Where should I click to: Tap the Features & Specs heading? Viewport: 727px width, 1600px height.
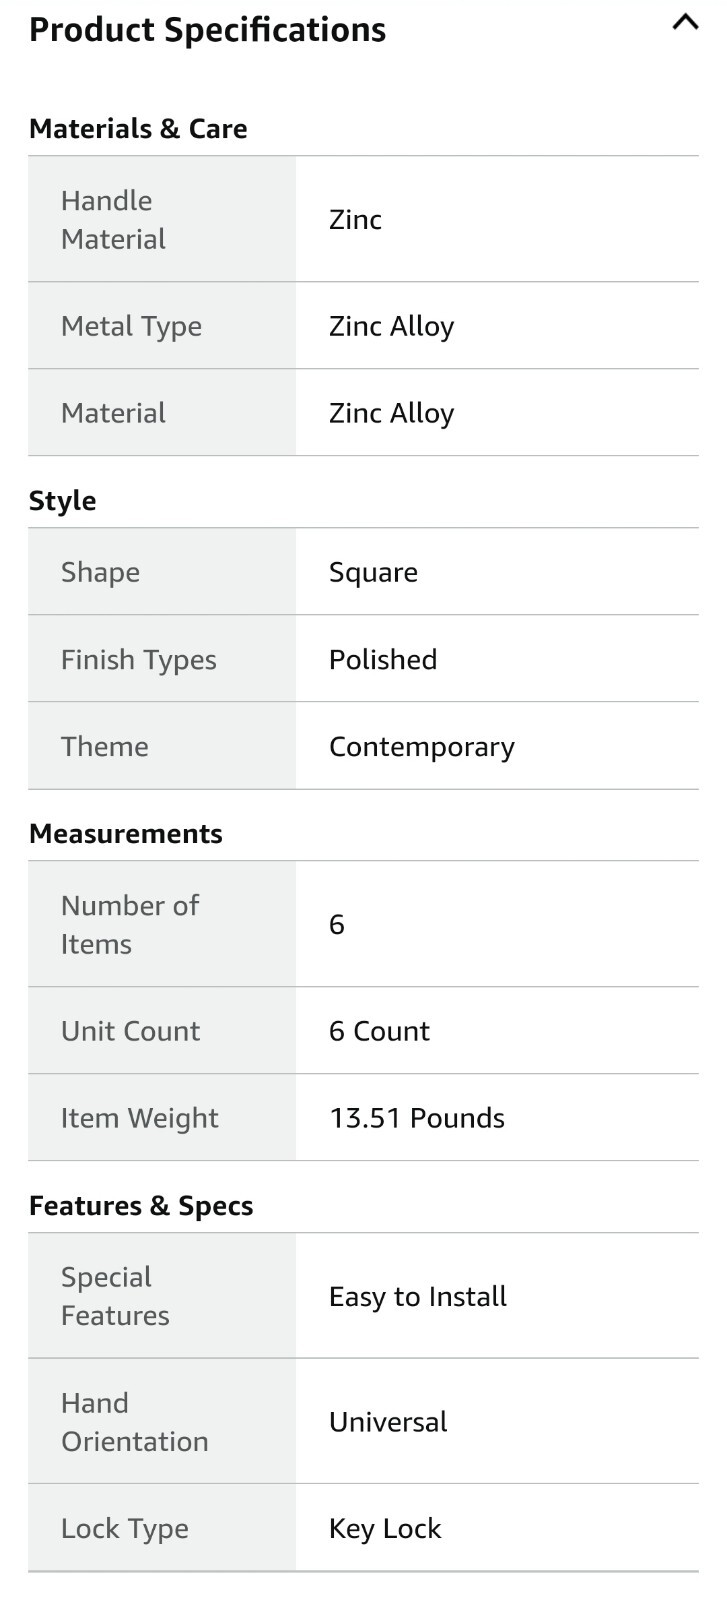tap(140, 1206)
